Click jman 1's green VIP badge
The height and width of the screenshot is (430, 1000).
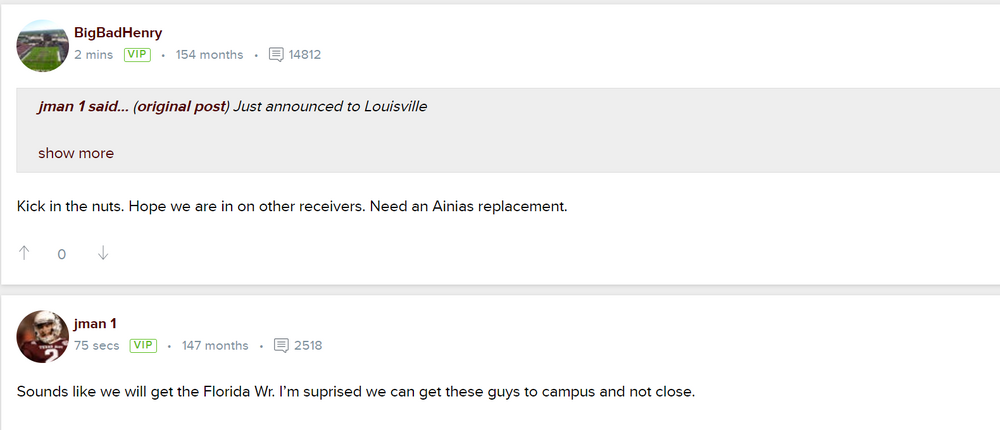click(x=144, y=346)
